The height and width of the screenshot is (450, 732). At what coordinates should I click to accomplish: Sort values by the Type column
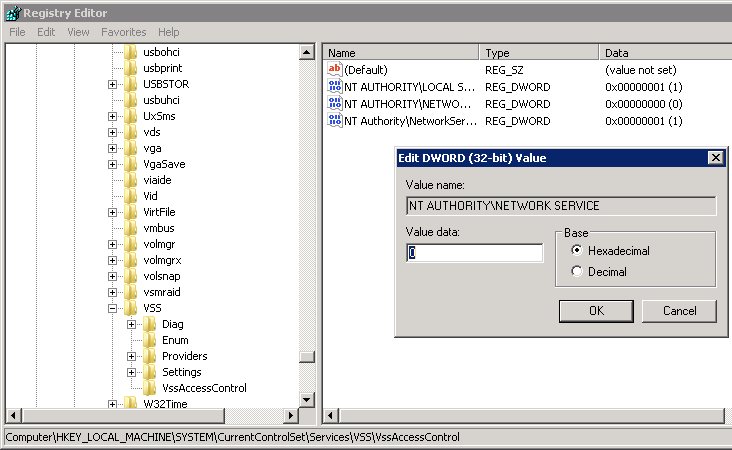pos(539,53)
